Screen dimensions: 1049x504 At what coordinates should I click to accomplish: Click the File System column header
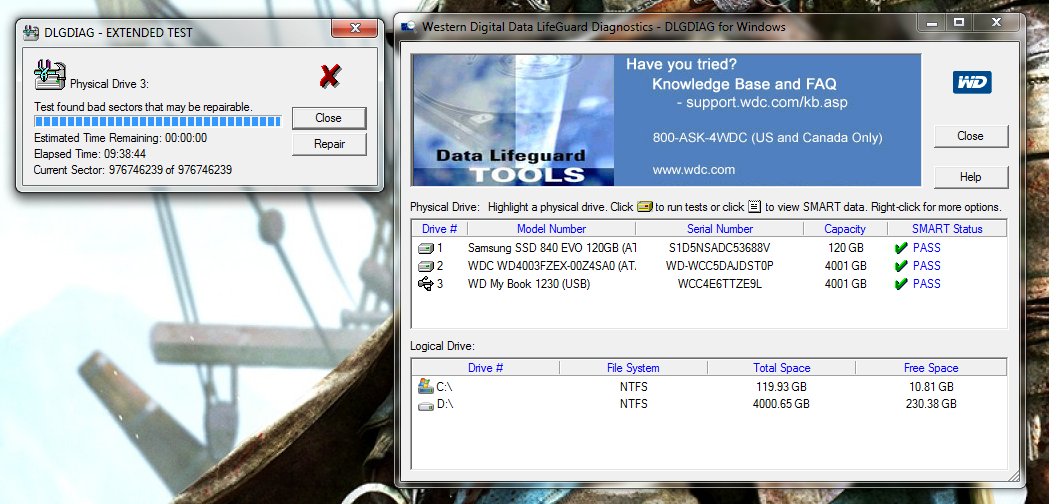point(634,368)
